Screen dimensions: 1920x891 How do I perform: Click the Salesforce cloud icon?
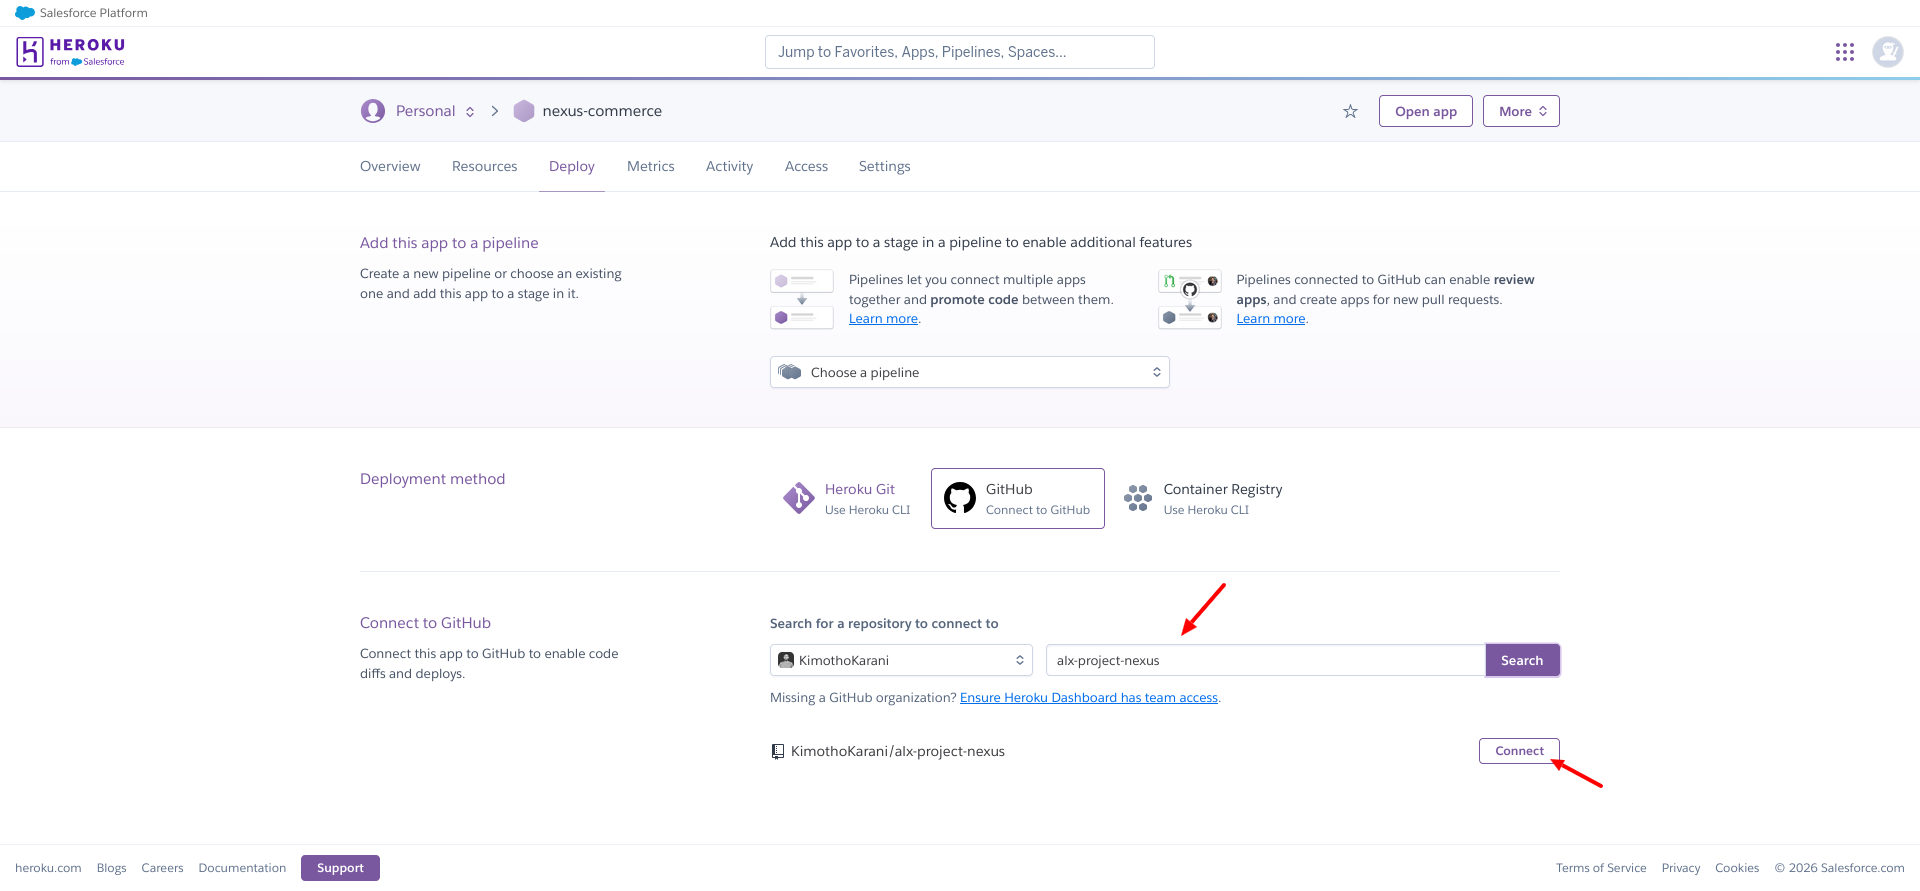[x=25, y=13]
